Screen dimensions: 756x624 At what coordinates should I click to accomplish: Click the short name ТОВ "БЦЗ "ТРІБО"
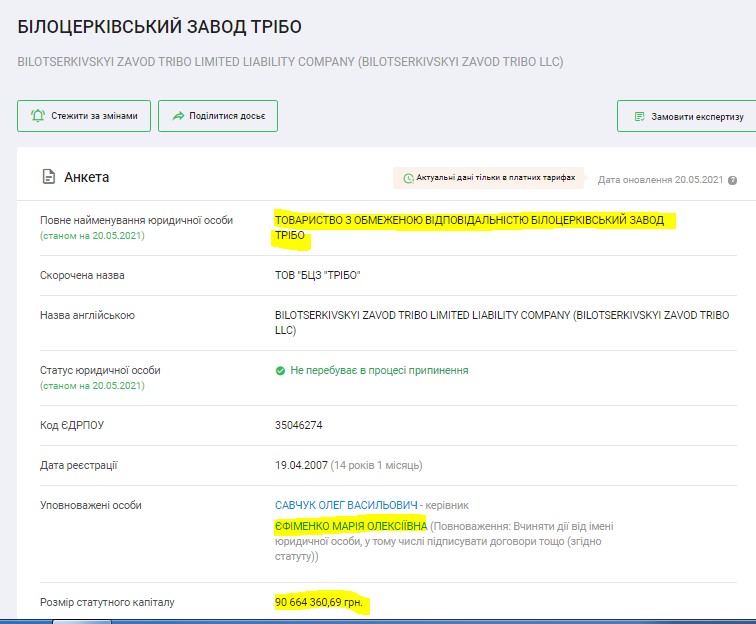[317, 275]
